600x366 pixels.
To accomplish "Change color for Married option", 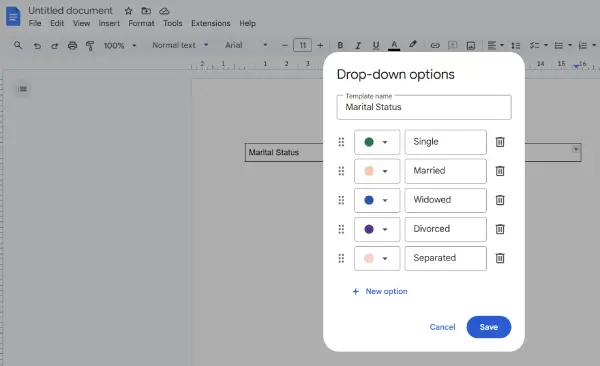I will coord(377,171).
